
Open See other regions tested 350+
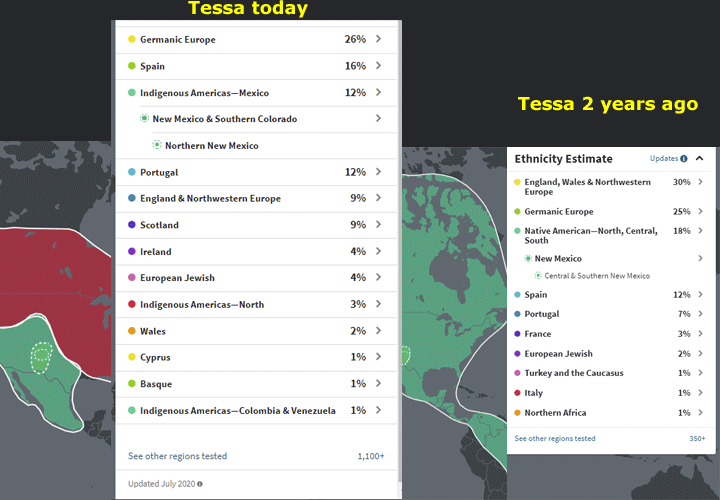point(610,438)
